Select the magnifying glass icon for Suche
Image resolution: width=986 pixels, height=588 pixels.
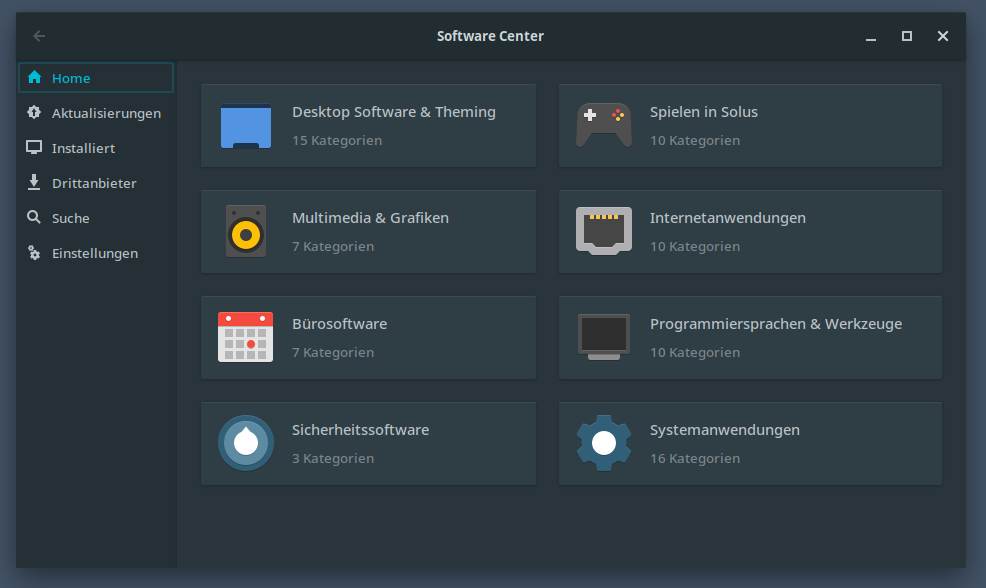[x=35, y=217]
